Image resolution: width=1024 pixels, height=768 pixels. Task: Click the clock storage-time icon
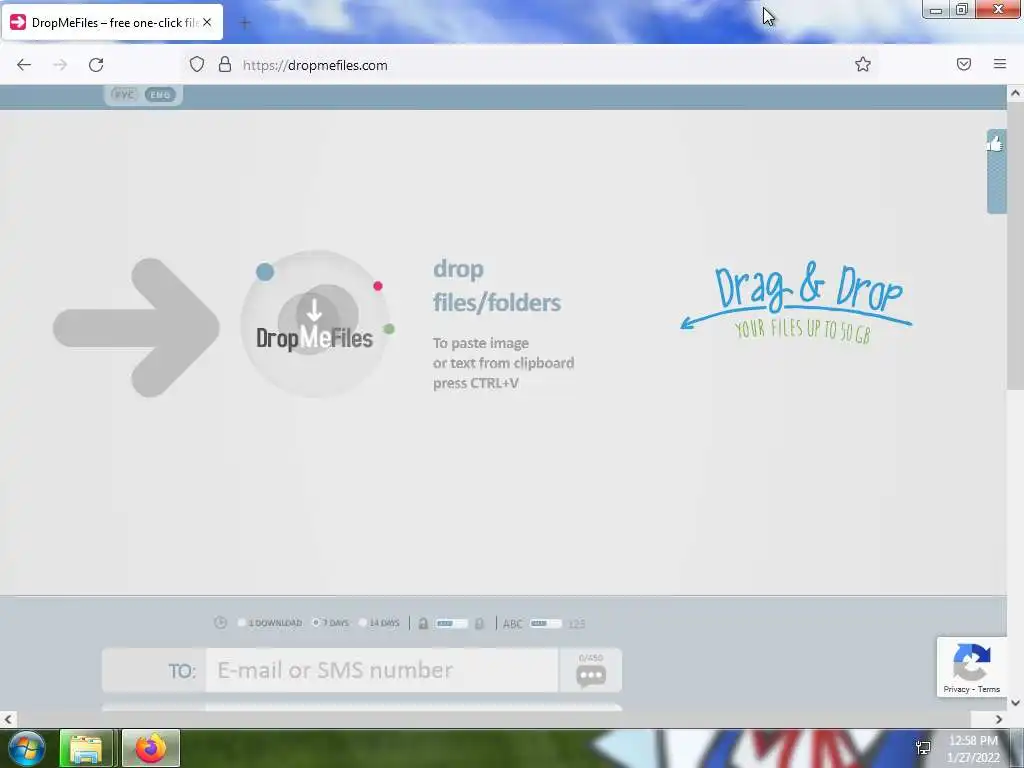[x=220, y=623]
